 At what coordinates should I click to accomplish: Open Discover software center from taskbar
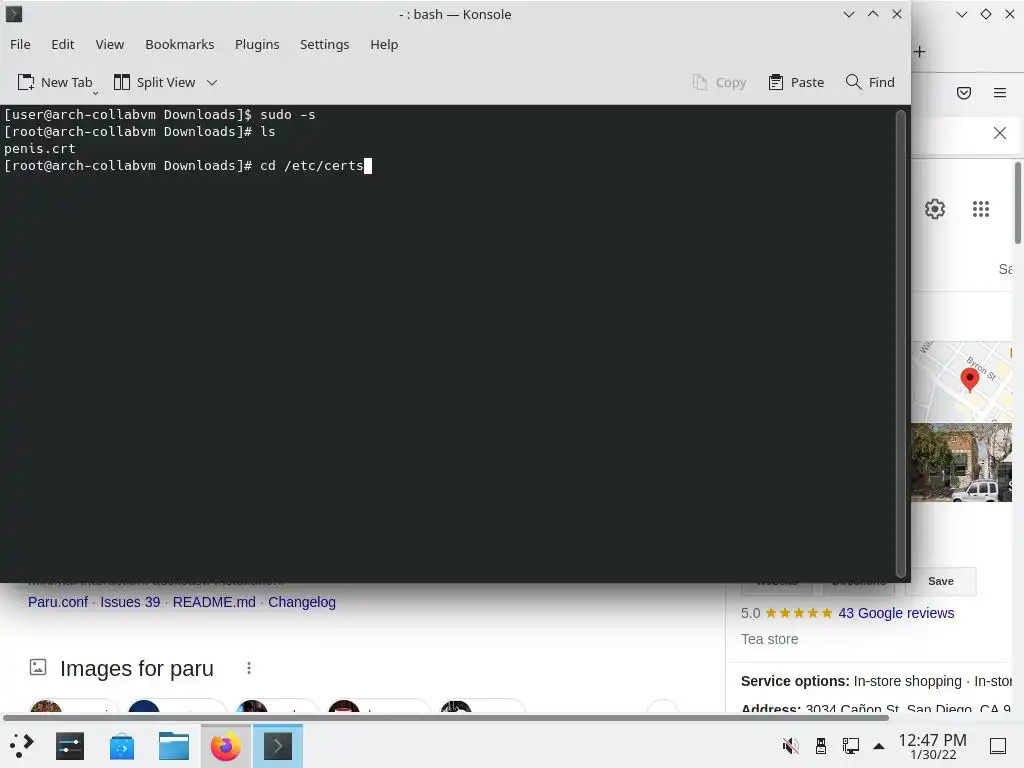click(x=122, y=746)
